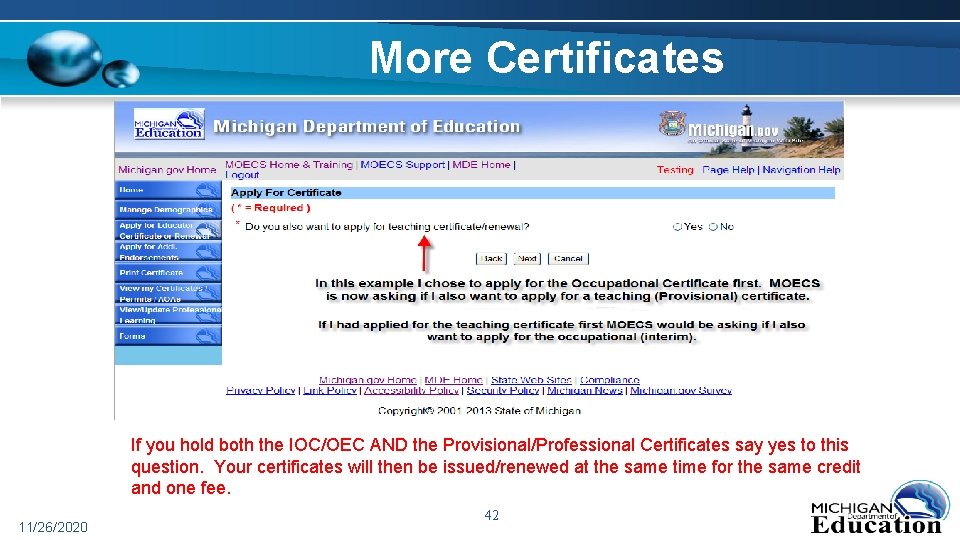Open View my Certificates / Permits in the sidebar

click(x=168, y=293)
